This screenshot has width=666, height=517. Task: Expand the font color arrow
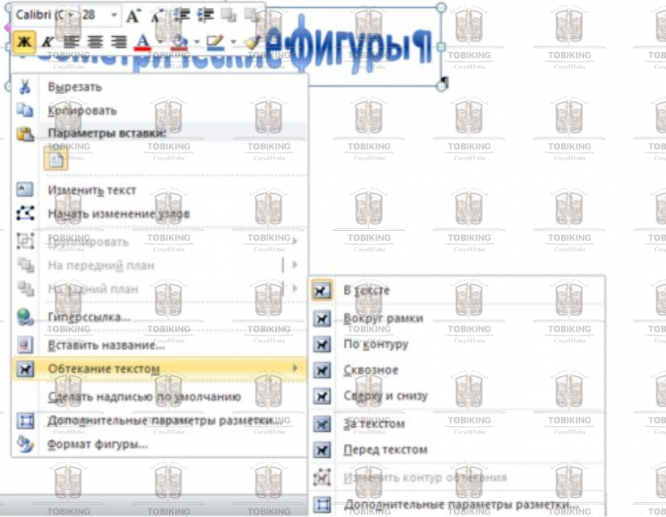point(160,42)
